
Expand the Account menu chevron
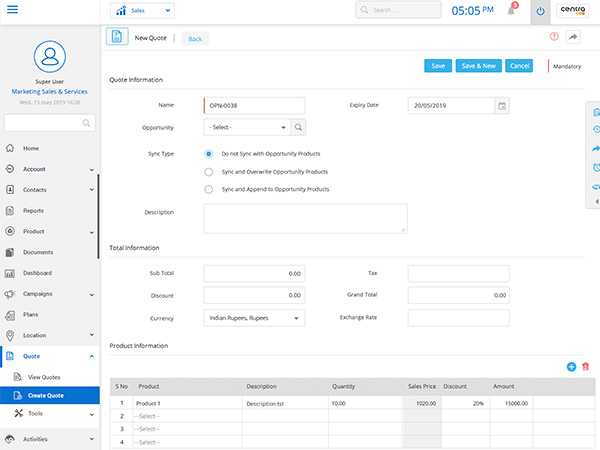click(91, 170)
